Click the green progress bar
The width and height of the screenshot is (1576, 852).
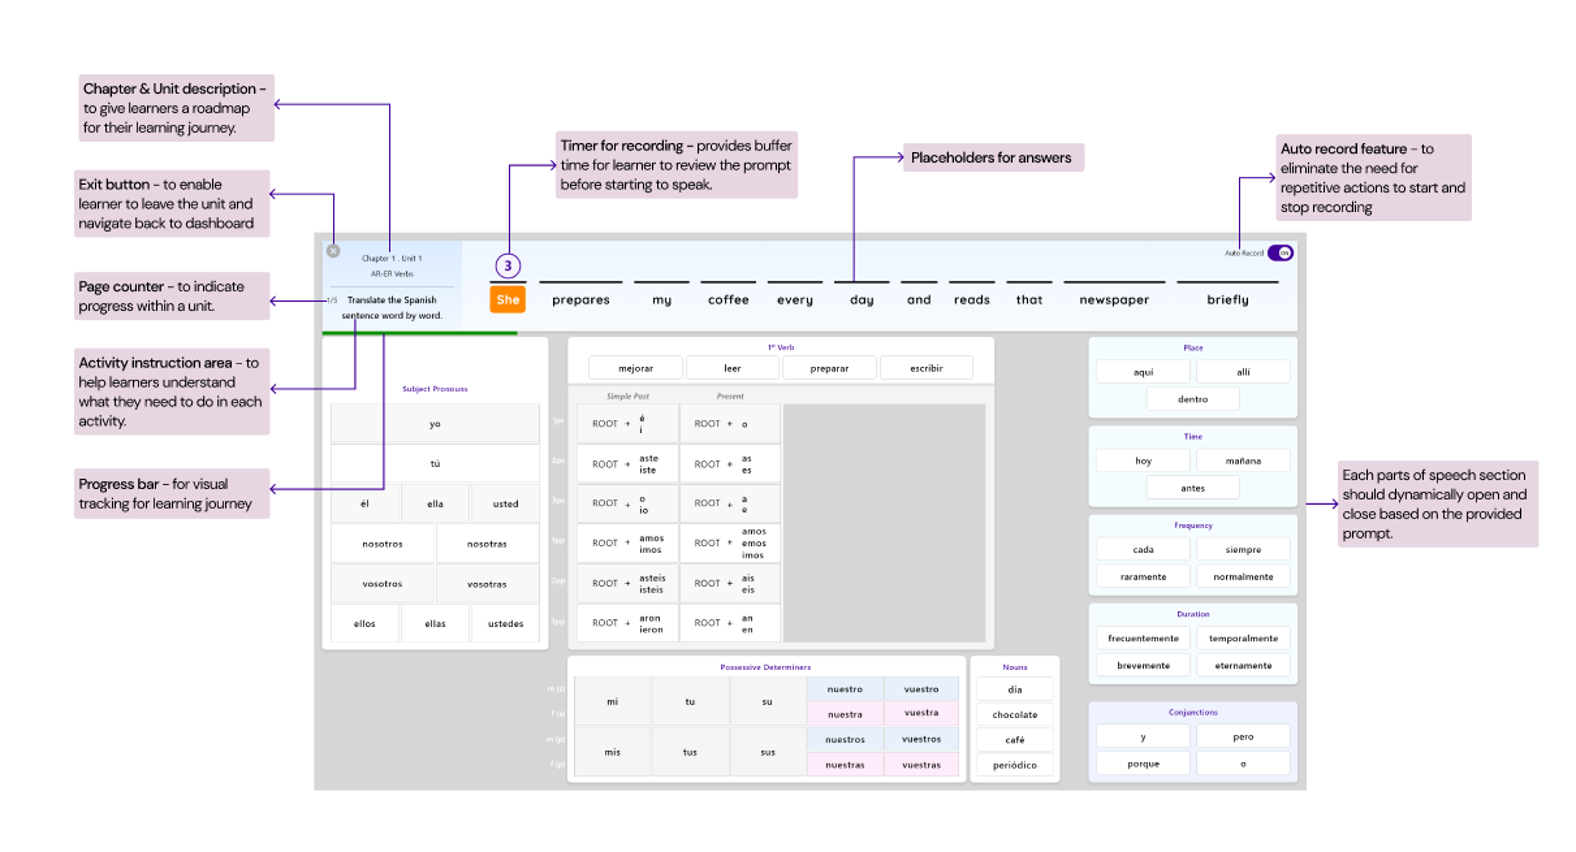coord(419,332)
